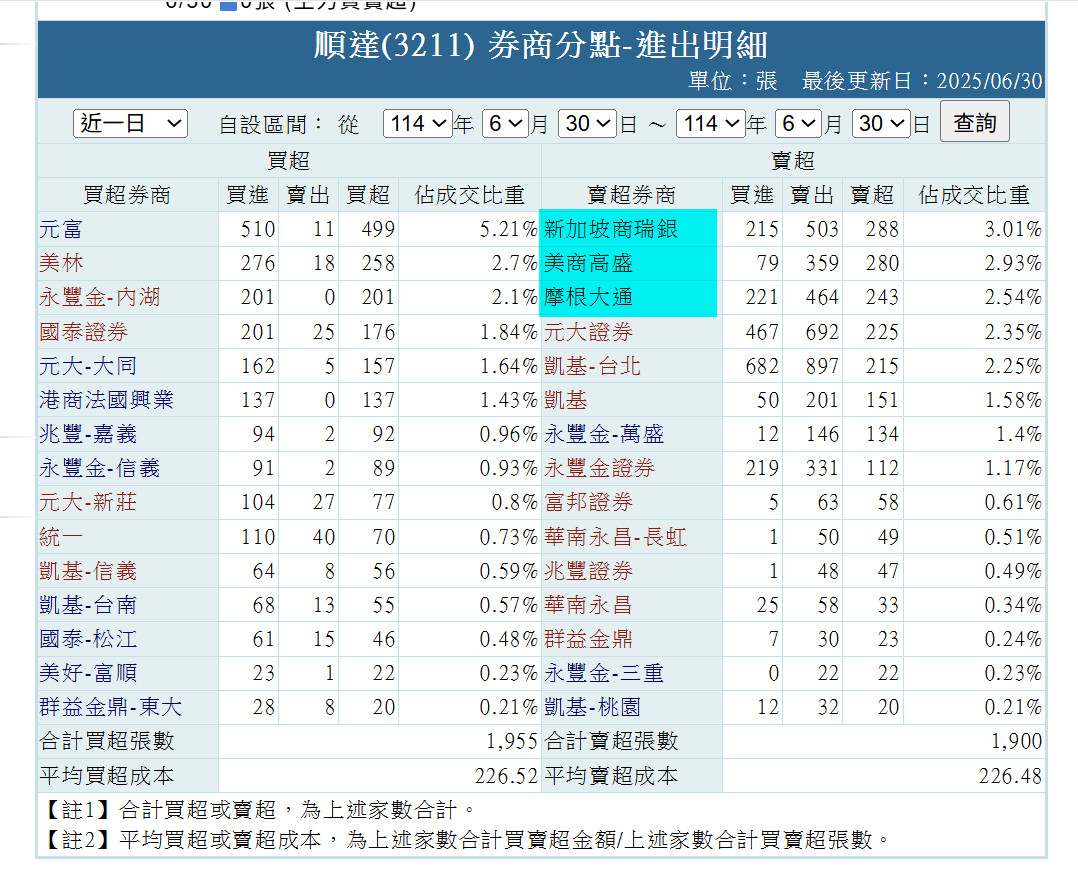Open the 美林 broker link
1078x883 pixels.
click(60, 263)
